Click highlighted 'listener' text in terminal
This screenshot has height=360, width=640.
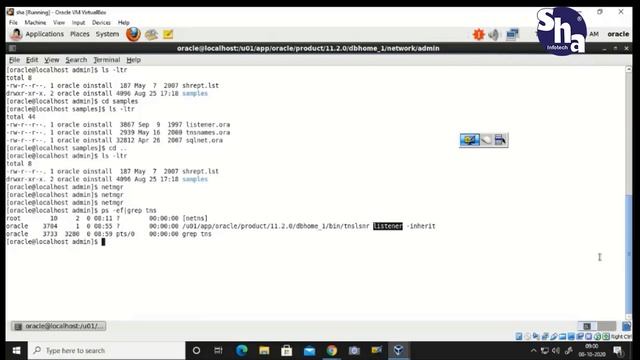point(388,226)
